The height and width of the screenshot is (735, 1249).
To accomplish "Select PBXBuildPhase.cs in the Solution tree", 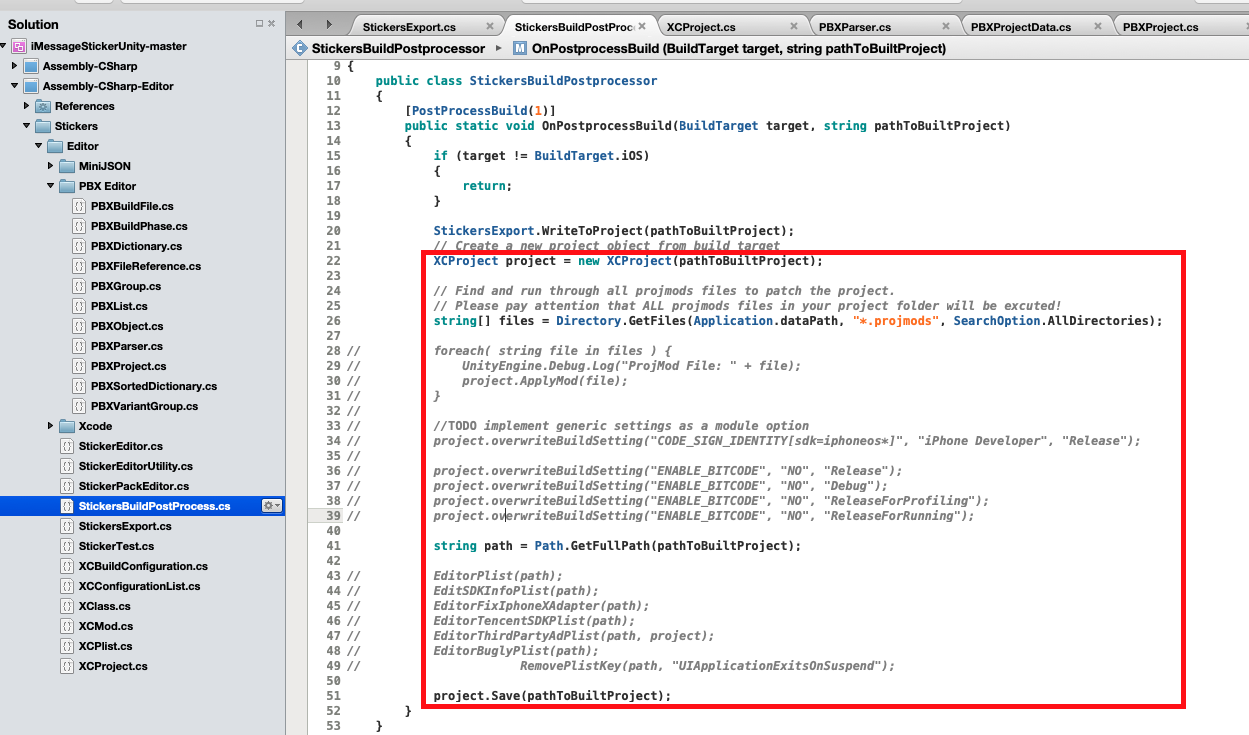I will [x=139, y=226].
